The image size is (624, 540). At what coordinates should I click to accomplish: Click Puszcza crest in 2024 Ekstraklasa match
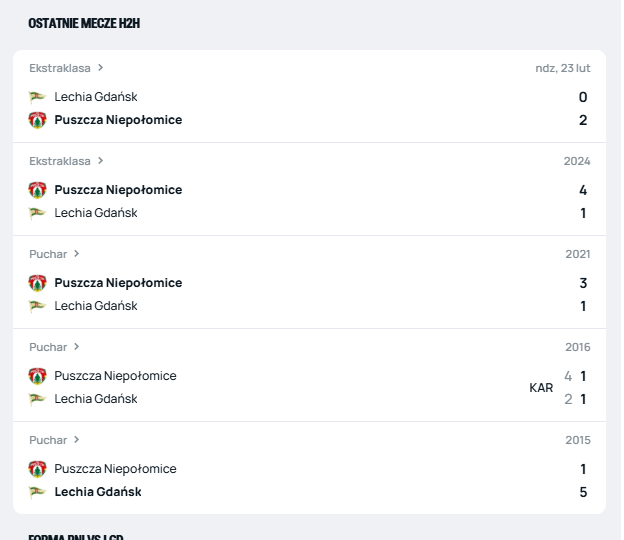(x=37, y=190)
